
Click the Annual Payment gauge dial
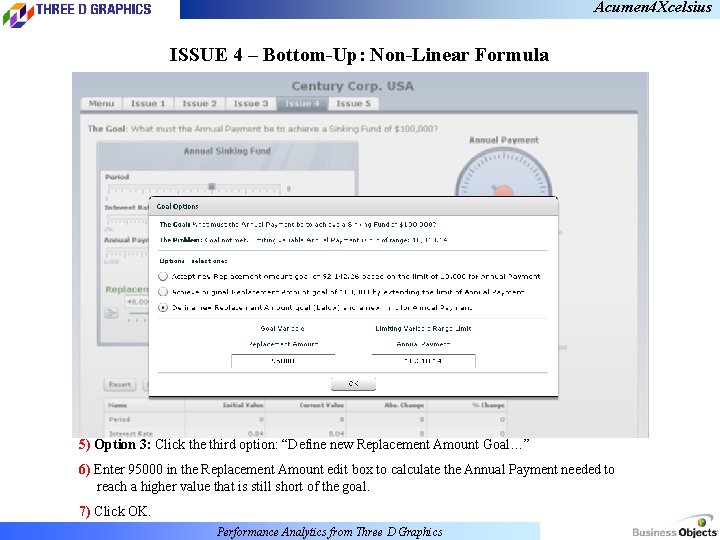[x=503, y=174]
